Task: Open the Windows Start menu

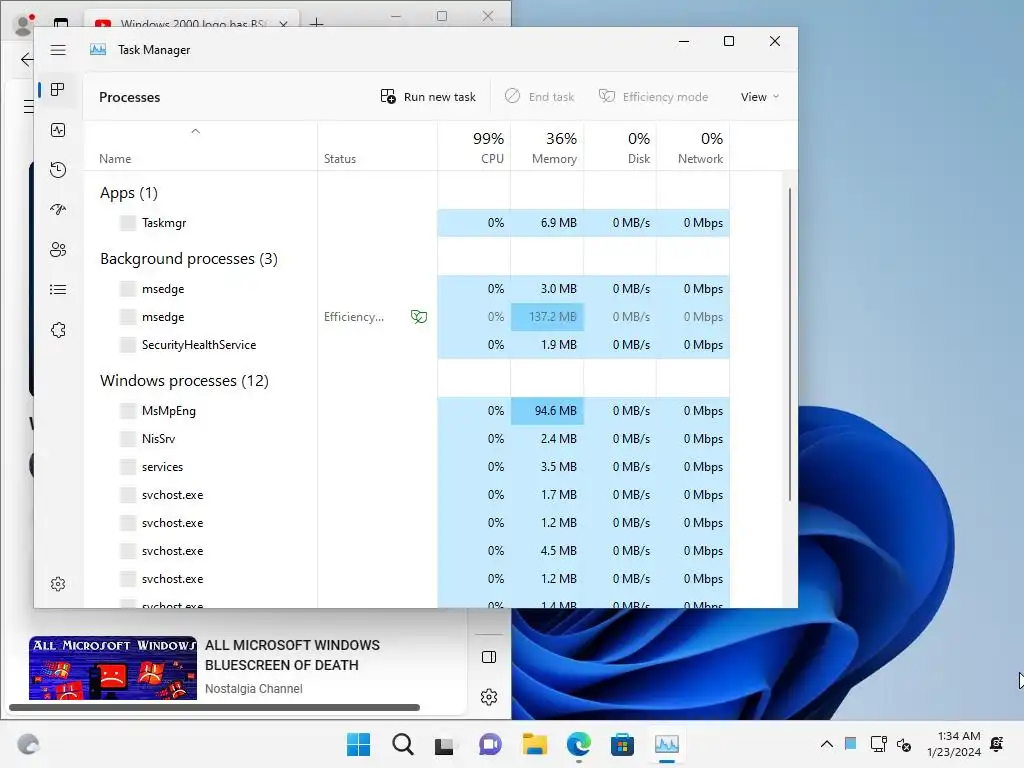Action: 359,744
